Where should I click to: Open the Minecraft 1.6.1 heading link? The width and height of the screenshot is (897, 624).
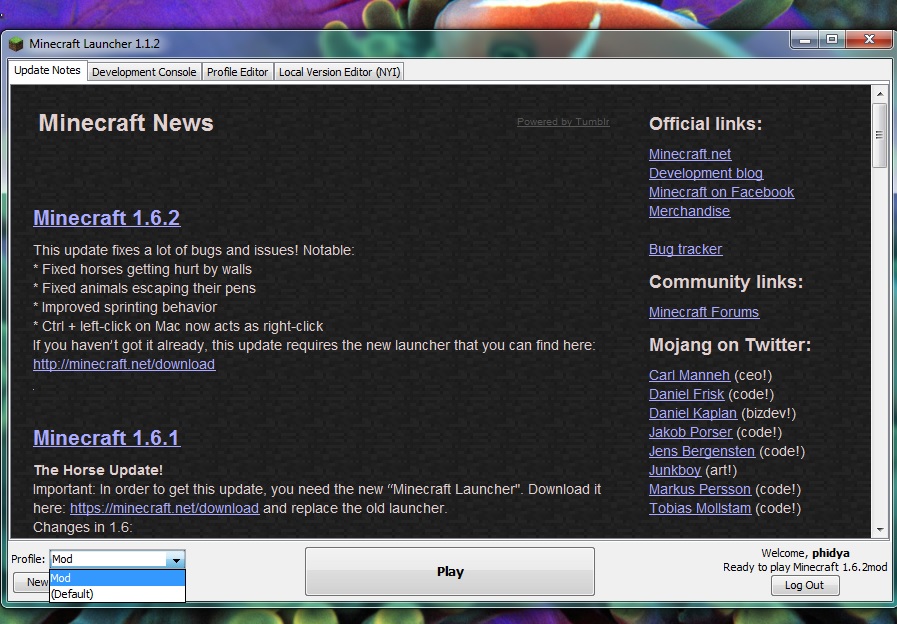tap(106, 438)
